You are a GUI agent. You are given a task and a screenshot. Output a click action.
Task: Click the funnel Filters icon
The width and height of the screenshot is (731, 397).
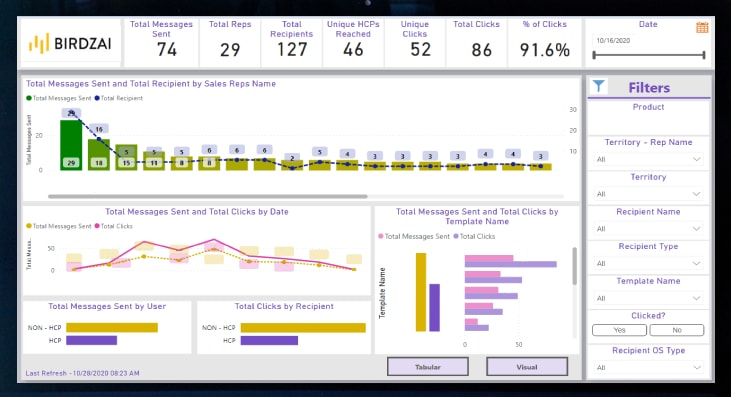[x=599, y=86]
